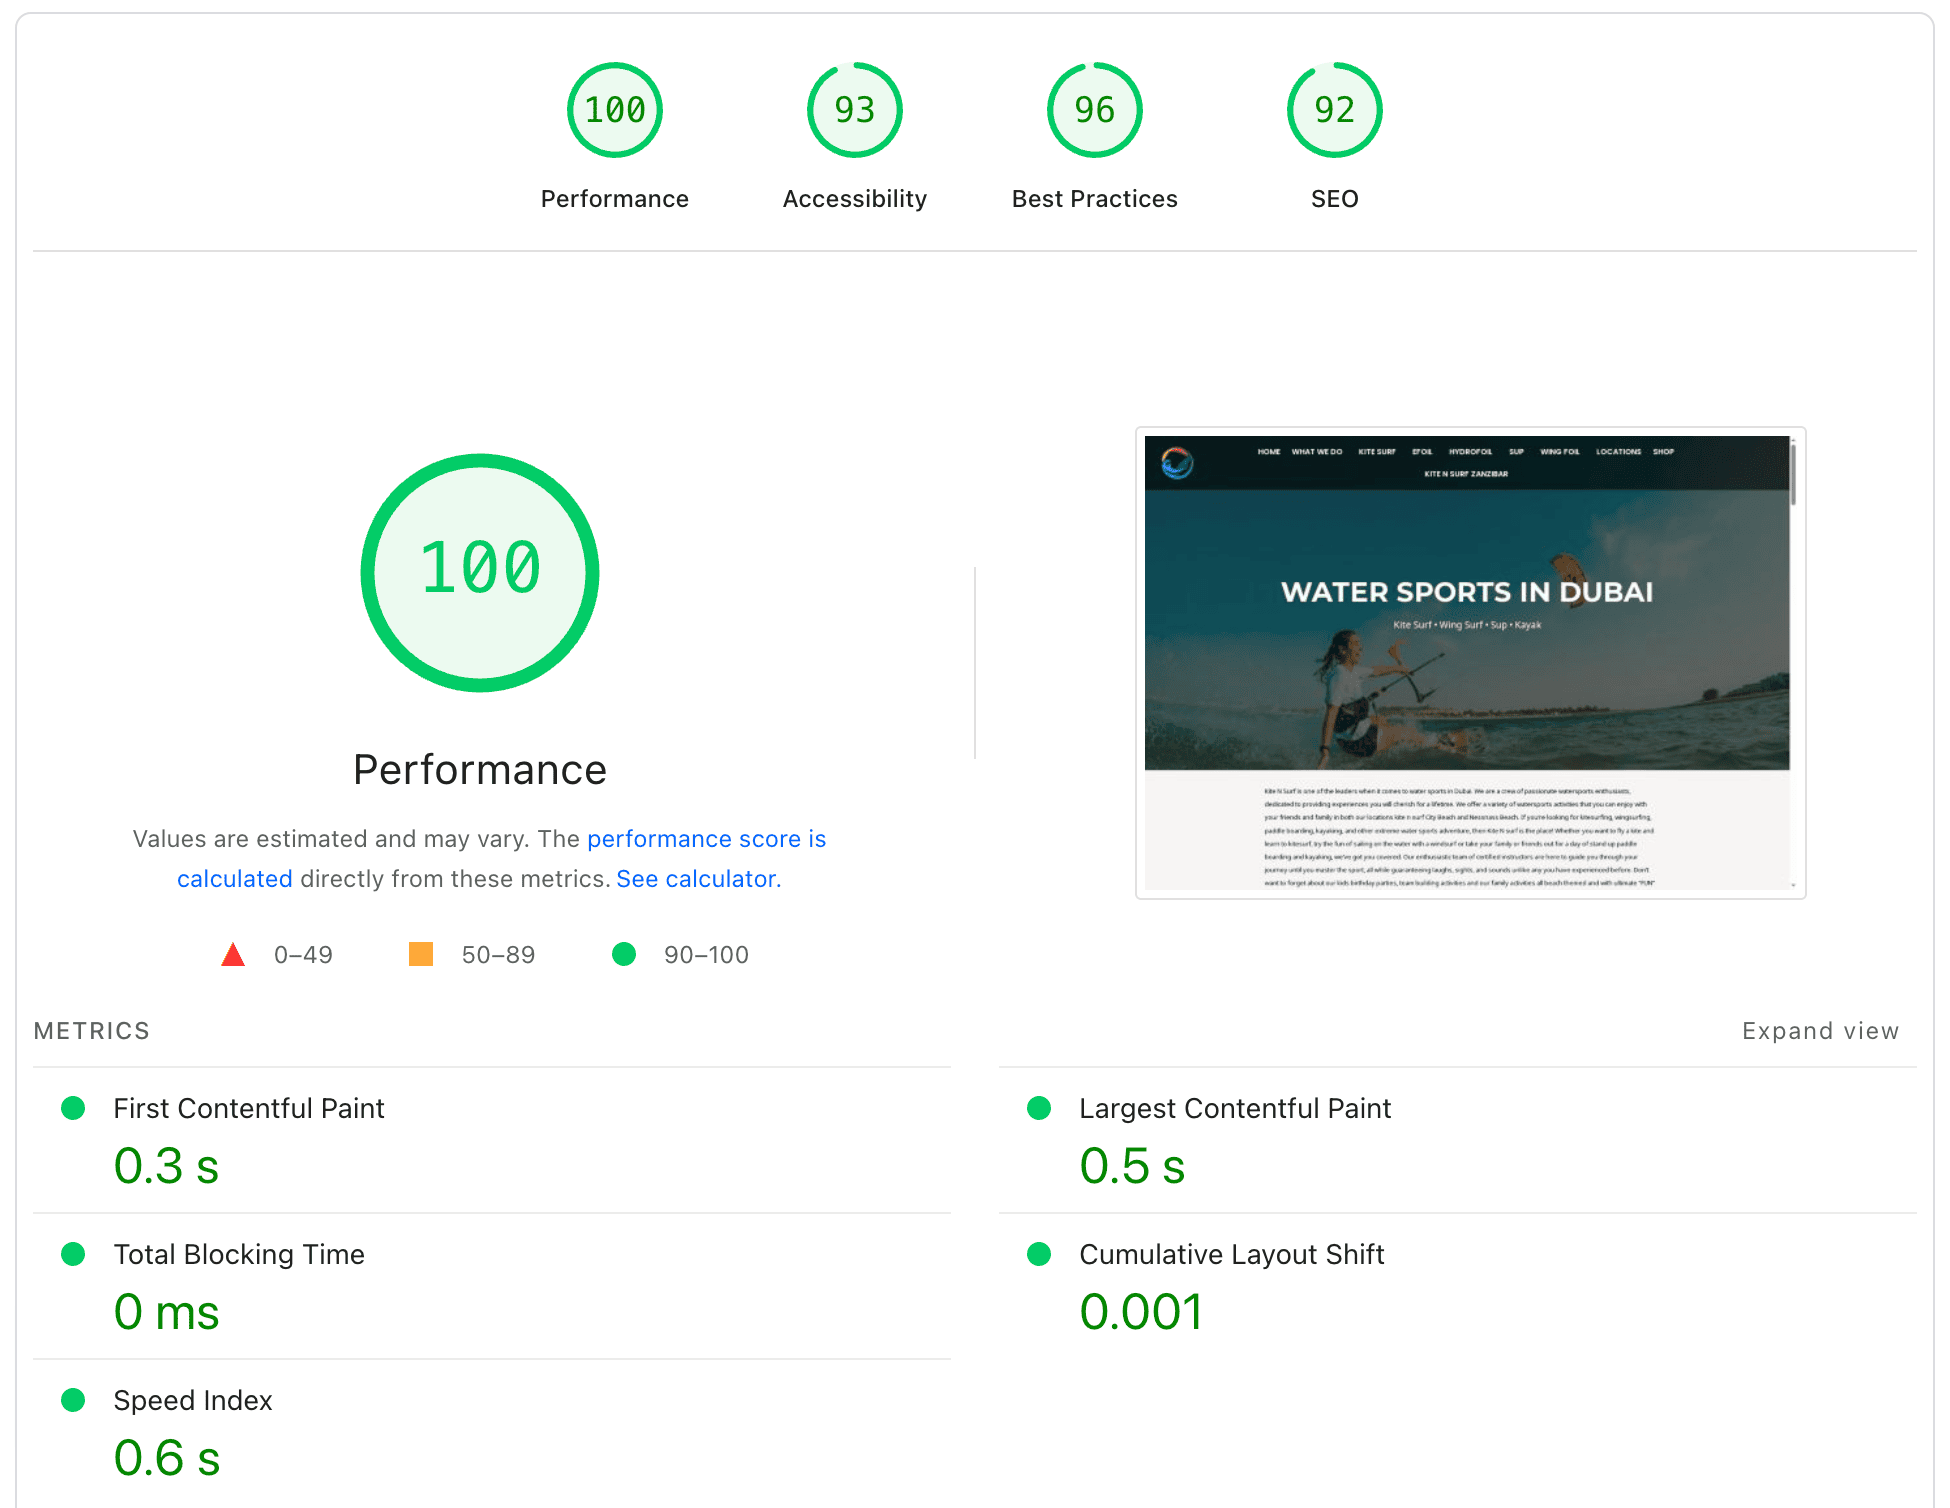Open the 'See calculator' link
Screen dimensions: 1950x1508
[697, 879]
